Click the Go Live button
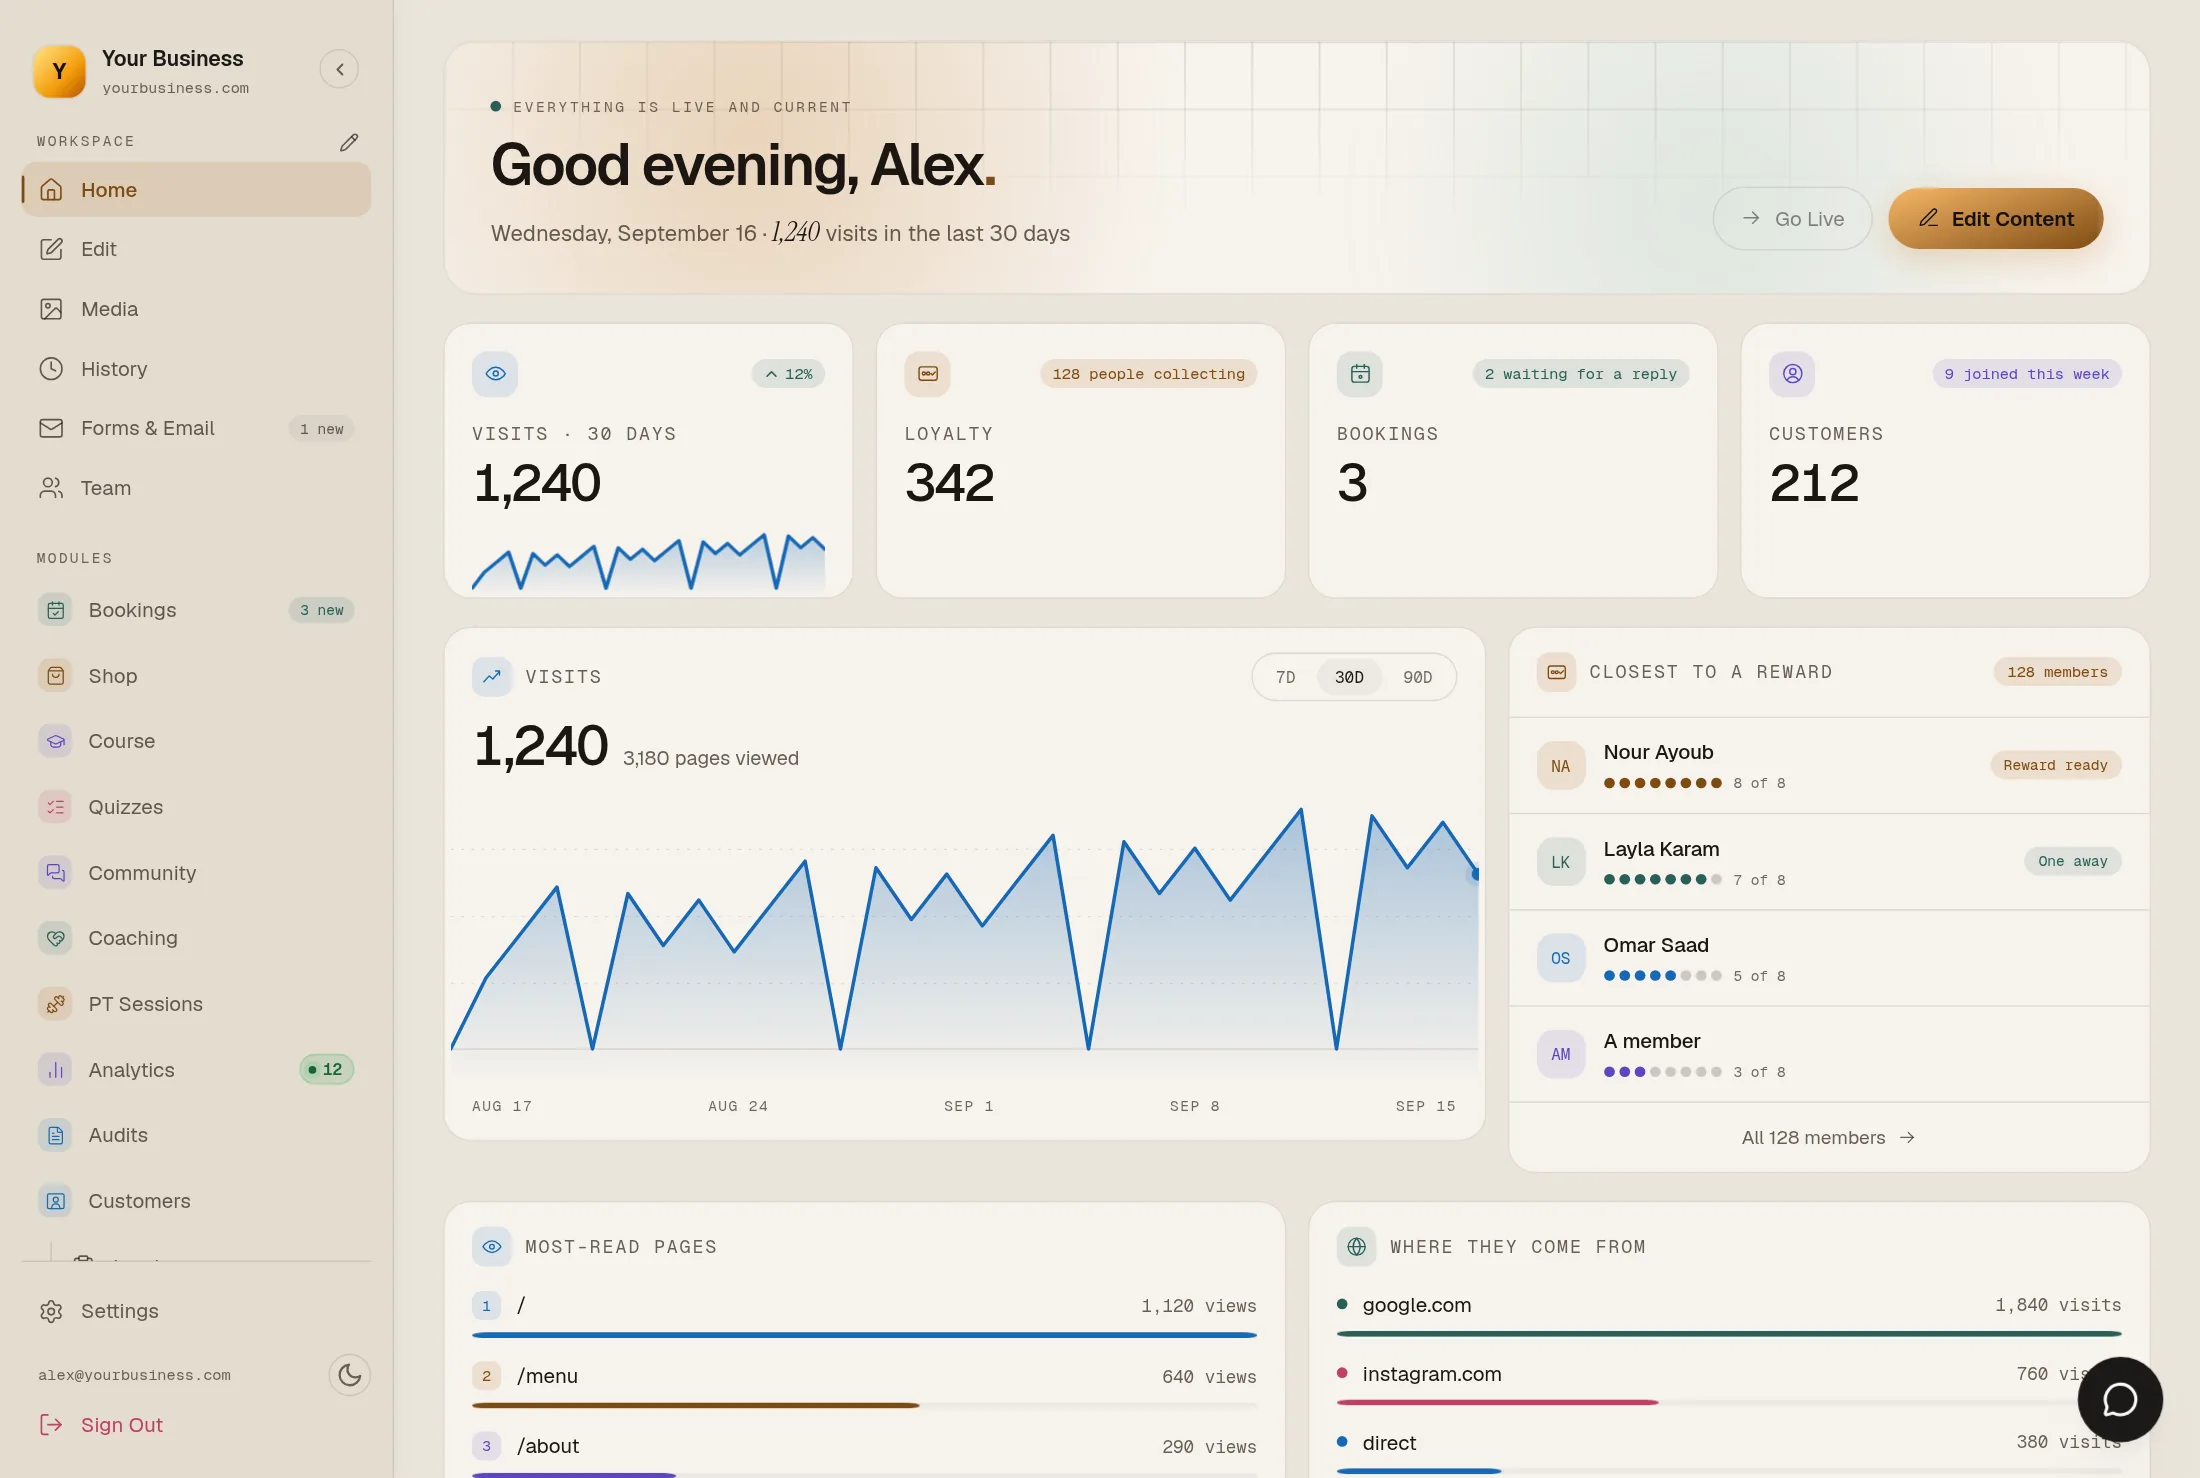This screenshot has width=2200, height=1478. click(1792, 219)
